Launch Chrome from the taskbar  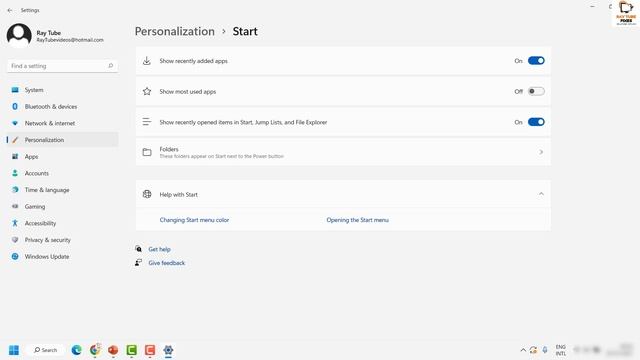(x=95, y=350)
